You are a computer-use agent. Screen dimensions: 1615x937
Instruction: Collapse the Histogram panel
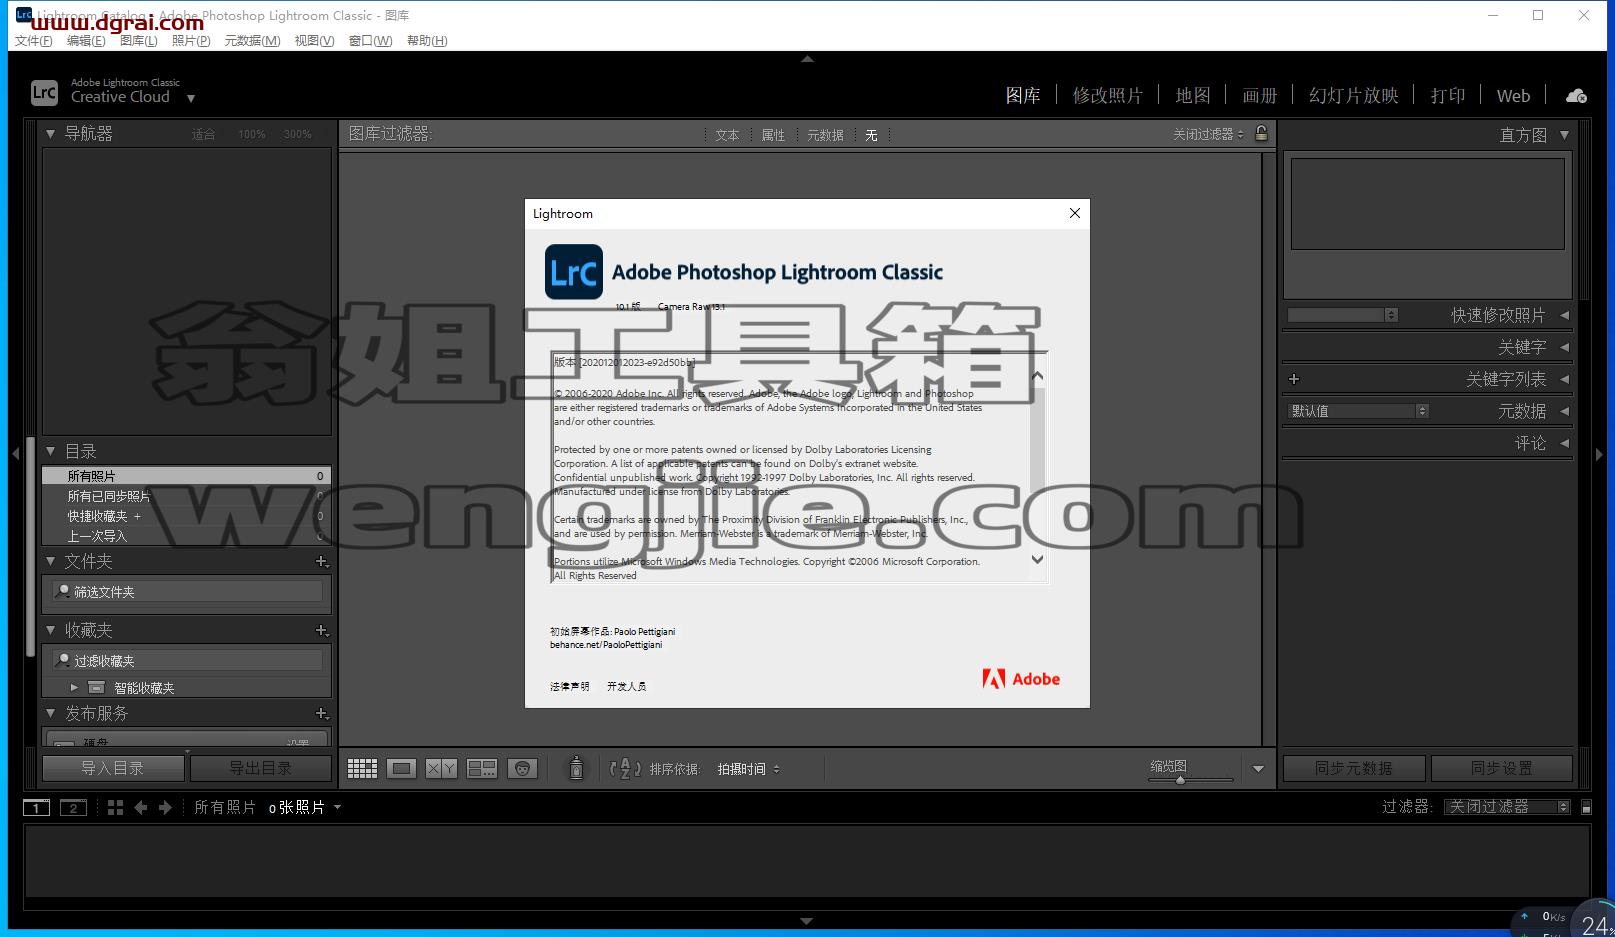[x=1564, y=135]
